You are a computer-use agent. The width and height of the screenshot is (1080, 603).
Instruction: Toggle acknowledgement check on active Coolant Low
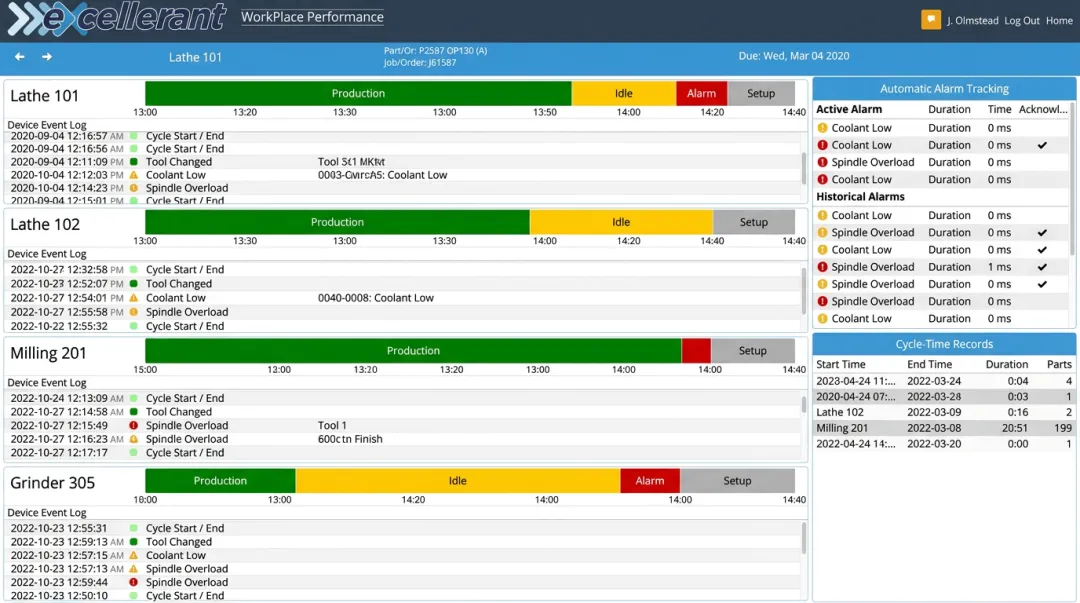point(1042,145)
